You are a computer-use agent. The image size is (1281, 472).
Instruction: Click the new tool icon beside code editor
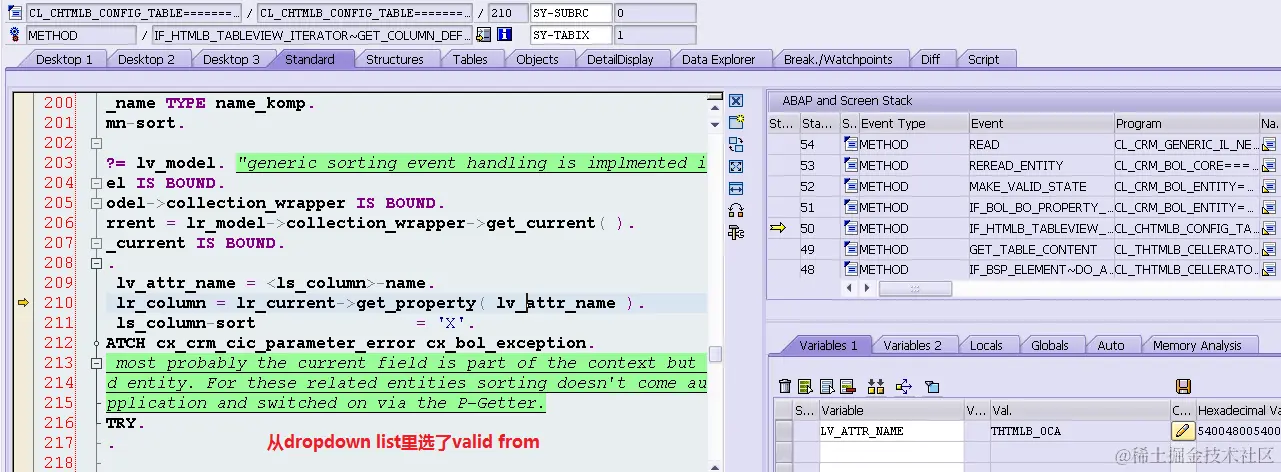click(x=736, y=122)
